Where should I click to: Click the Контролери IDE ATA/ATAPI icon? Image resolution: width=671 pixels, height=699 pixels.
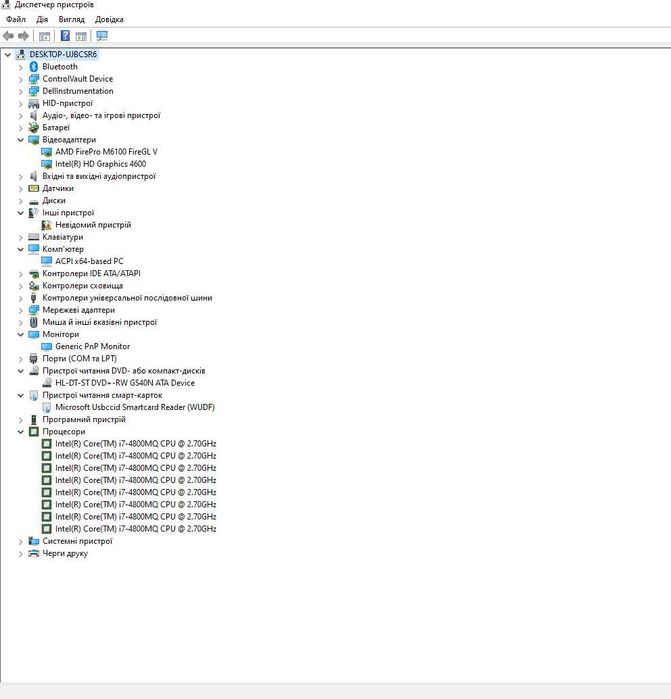pyautogui.click(x=33, y=274)
